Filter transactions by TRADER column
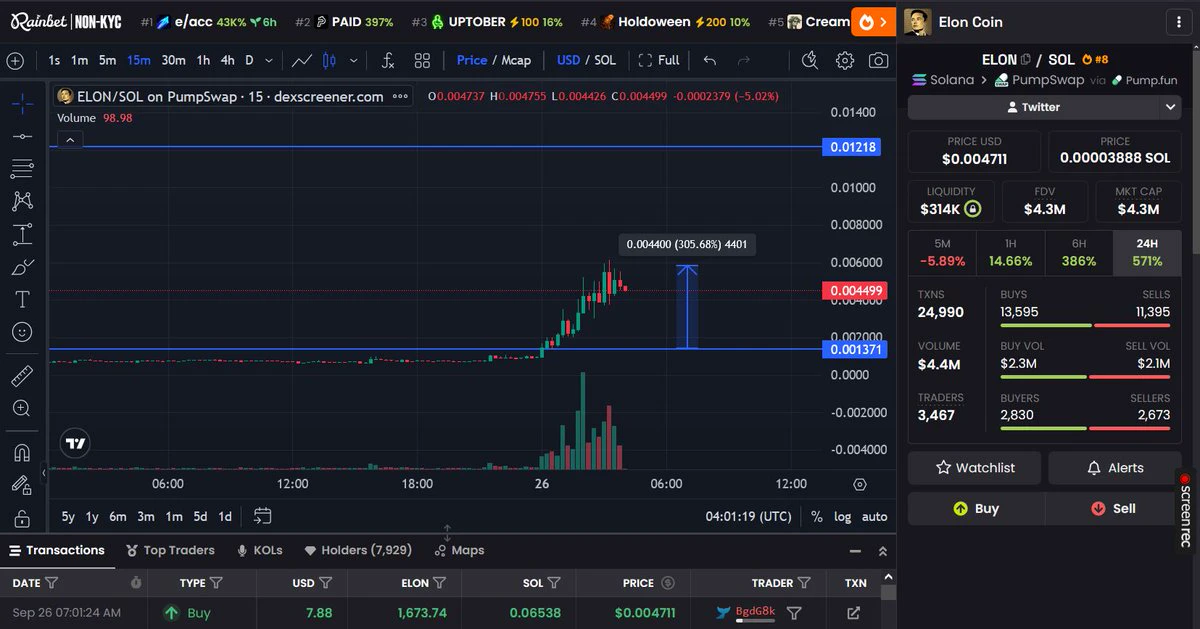The height and width of the screenshot is (629, 1200). [803, 583]
